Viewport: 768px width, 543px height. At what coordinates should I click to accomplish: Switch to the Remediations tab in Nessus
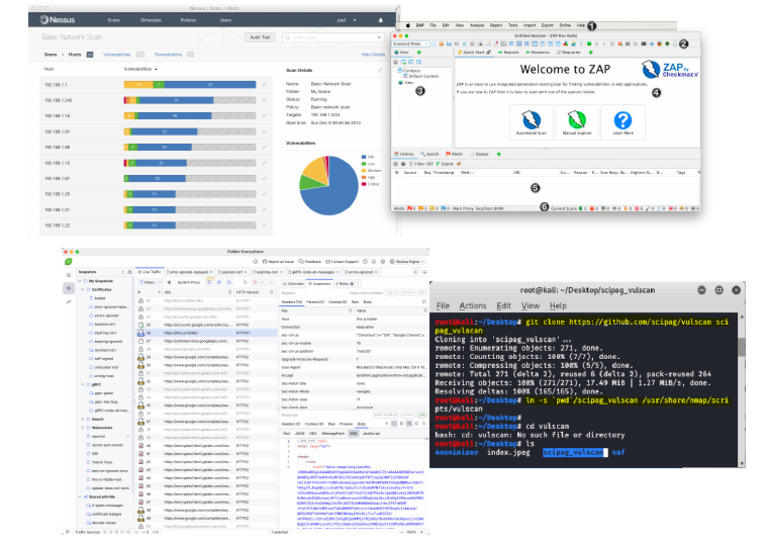[x=168, y=54]
